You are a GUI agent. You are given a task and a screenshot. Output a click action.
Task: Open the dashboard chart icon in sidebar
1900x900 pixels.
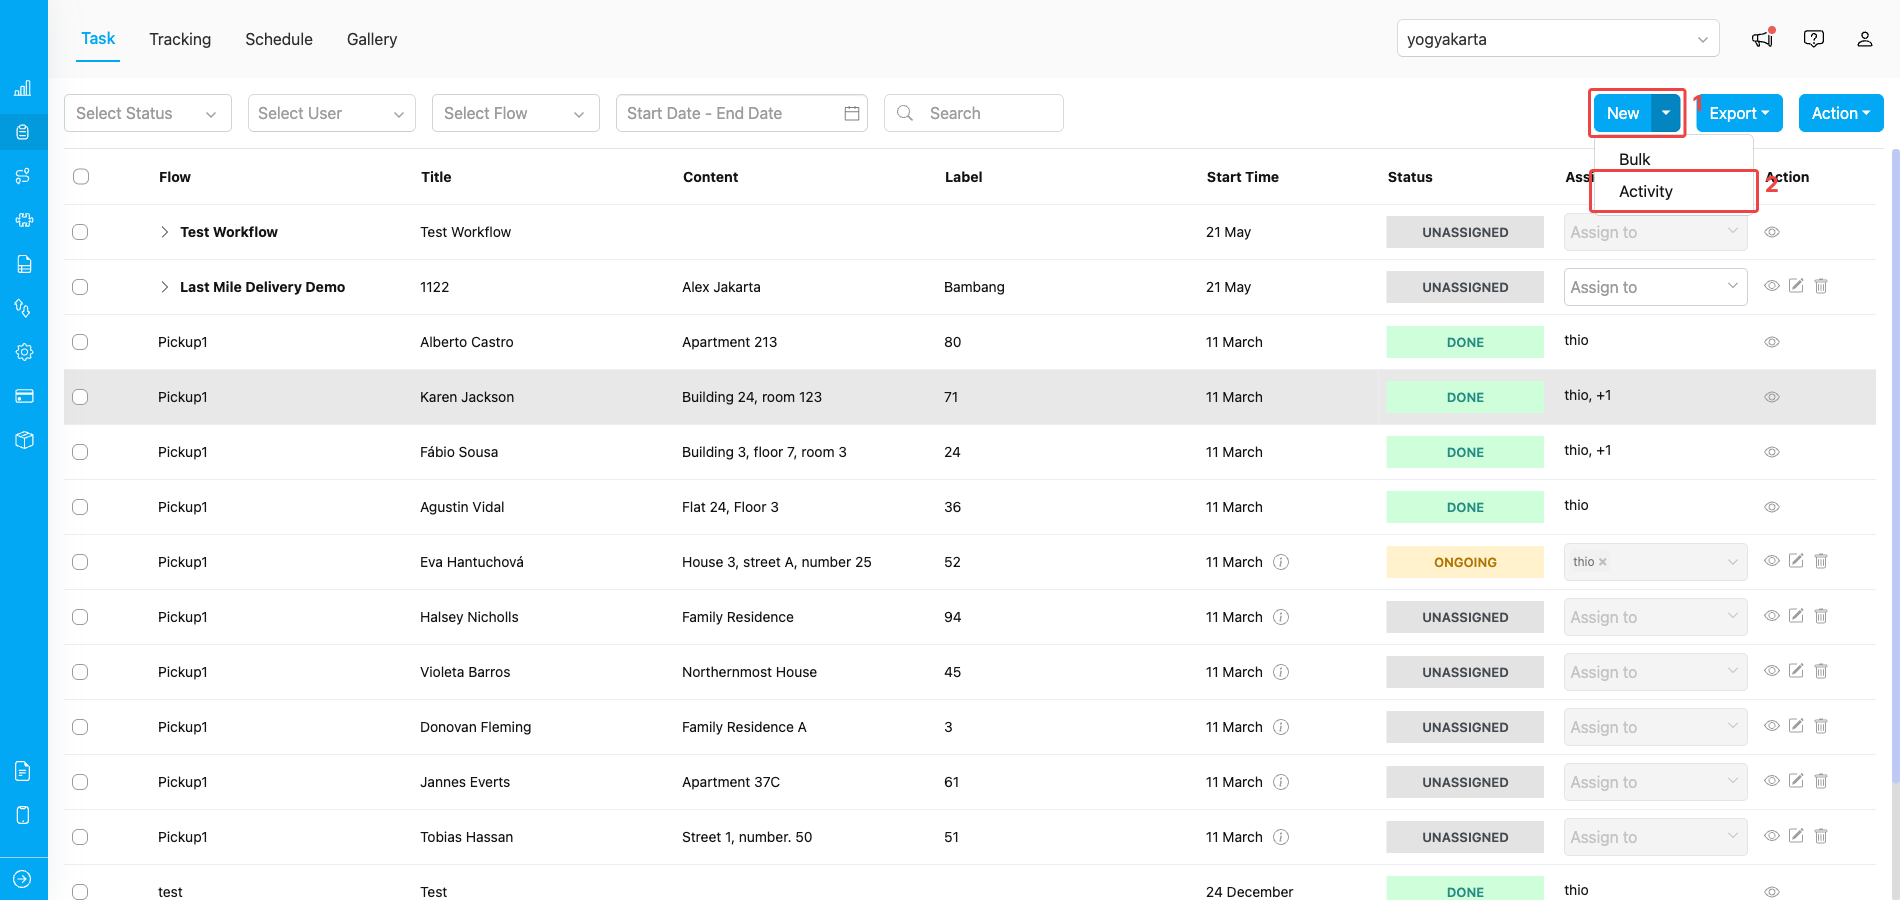point(23,88)
